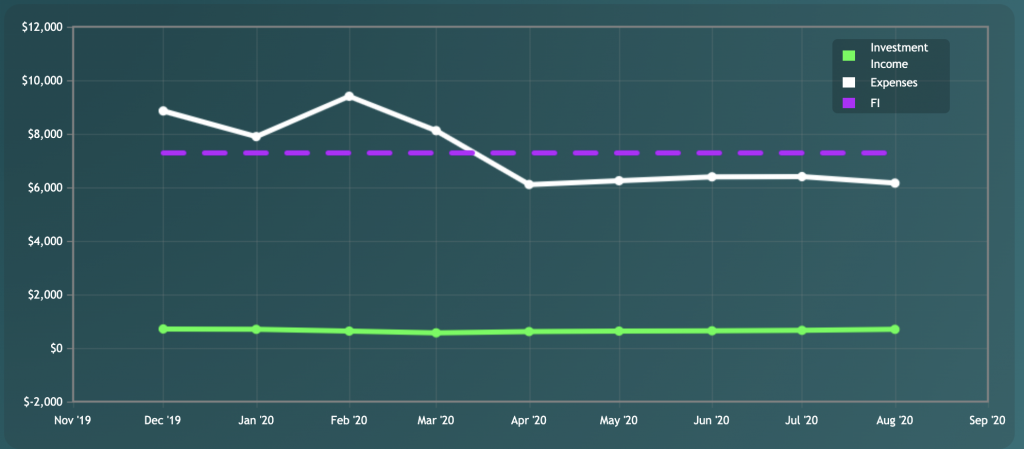Viewport: 1024px width, 449px height.
Task: Select the Investment Income point for Mar '20
Action: click(x=436, y=333)
